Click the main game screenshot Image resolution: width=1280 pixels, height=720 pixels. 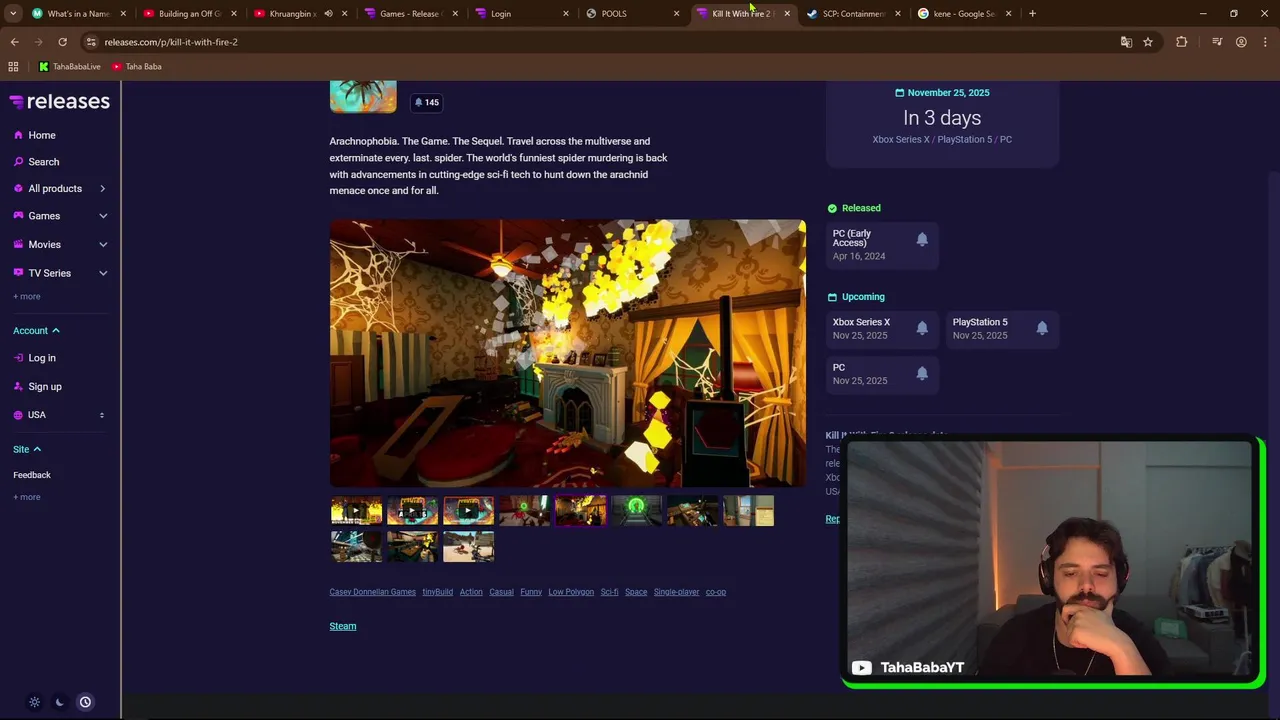click(x=568, y=353)
